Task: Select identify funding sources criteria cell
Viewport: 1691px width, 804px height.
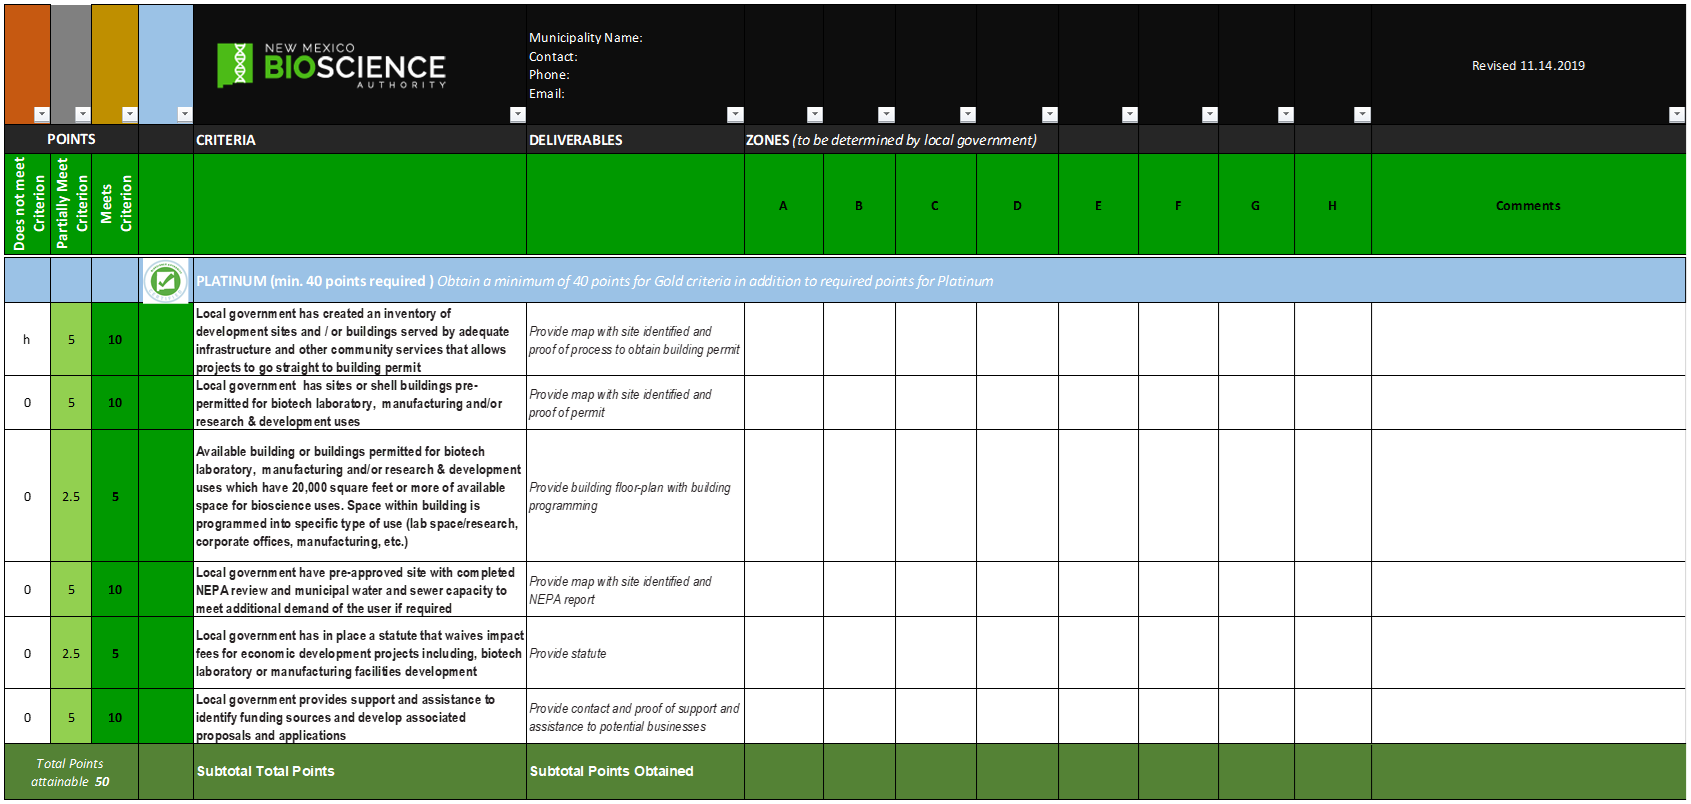Action: pos(360,717)
